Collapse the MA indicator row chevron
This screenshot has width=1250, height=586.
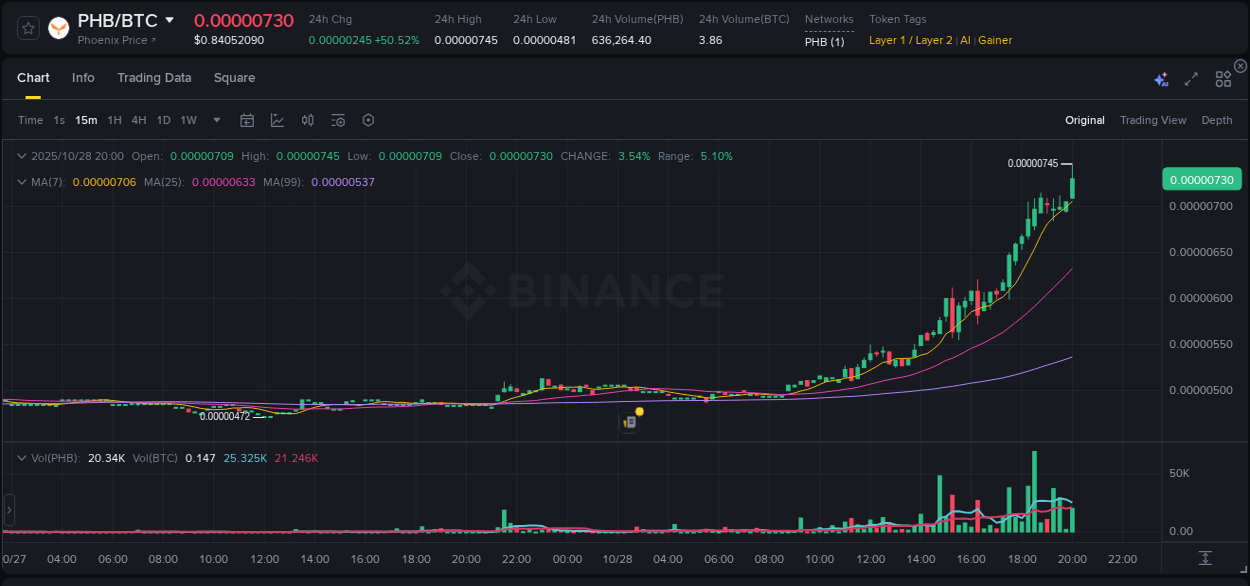(22, 181)
